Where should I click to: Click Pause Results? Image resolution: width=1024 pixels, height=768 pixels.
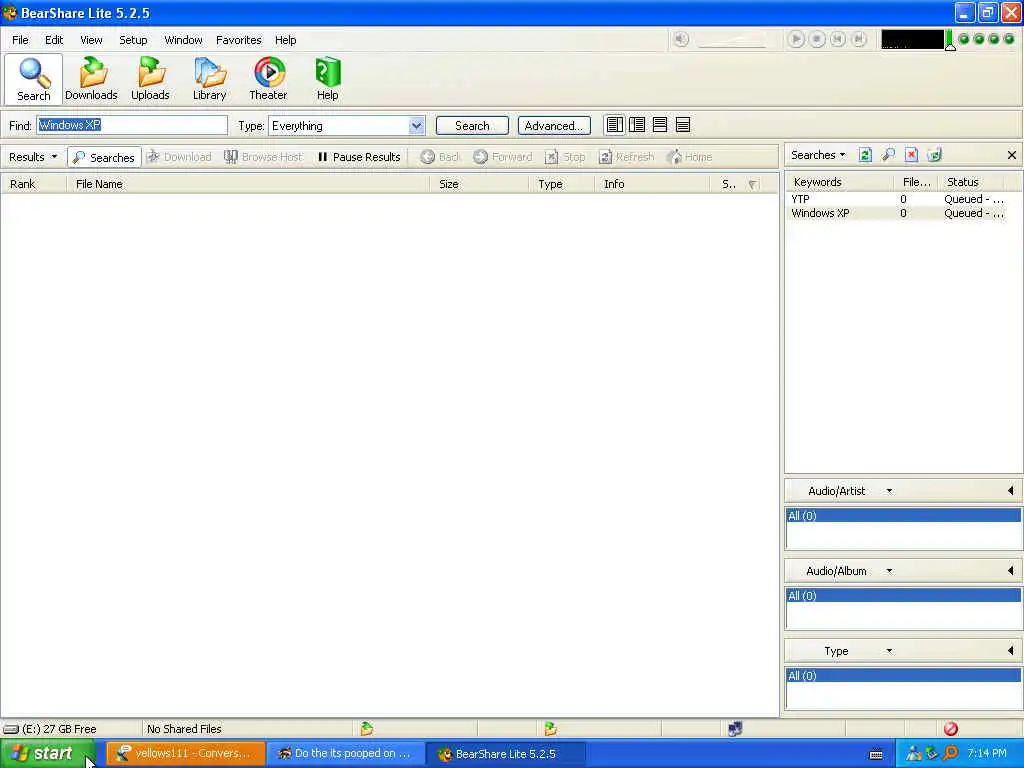[359, 157]
